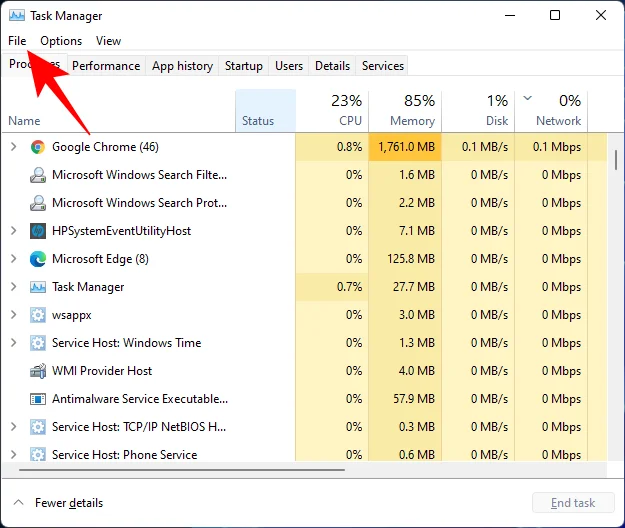
Task: Click the Microsoft Windows Search Protocol icon
Action: (x=38, y=203)
